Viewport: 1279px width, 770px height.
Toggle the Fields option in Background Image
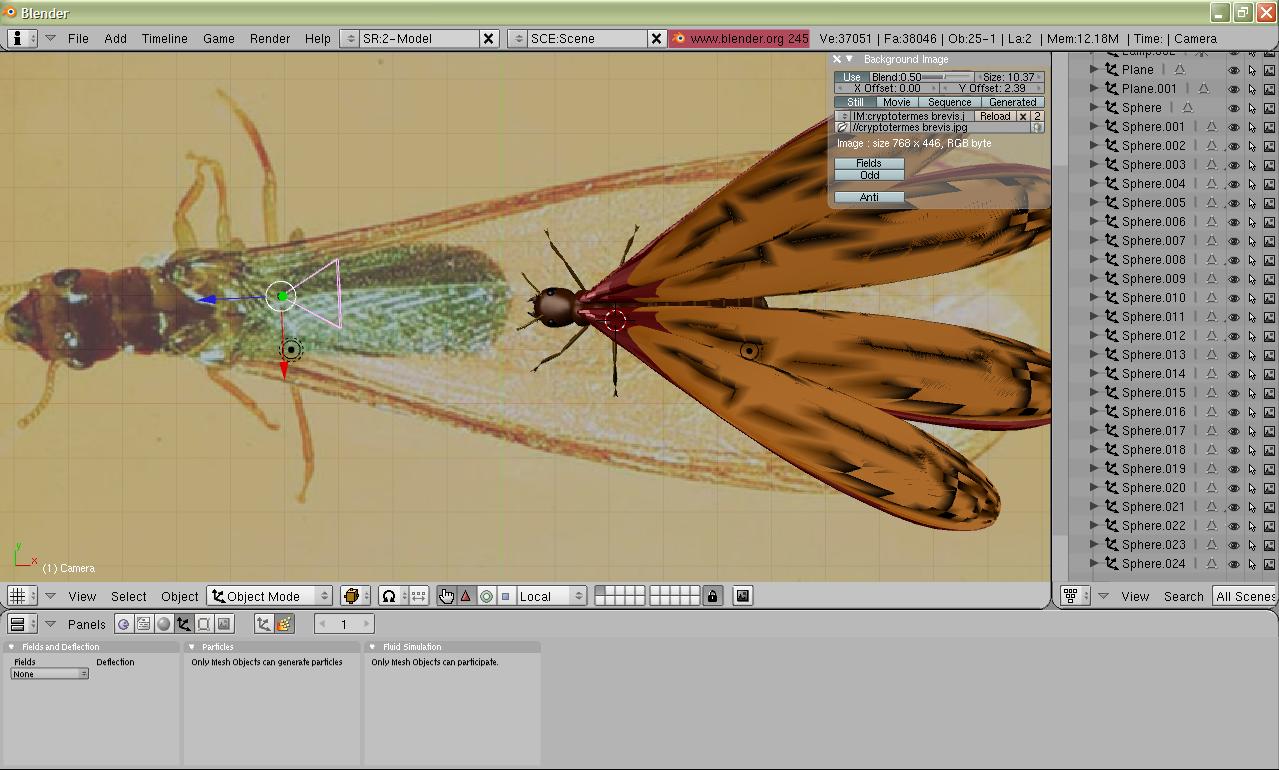[x=869, y=163]
